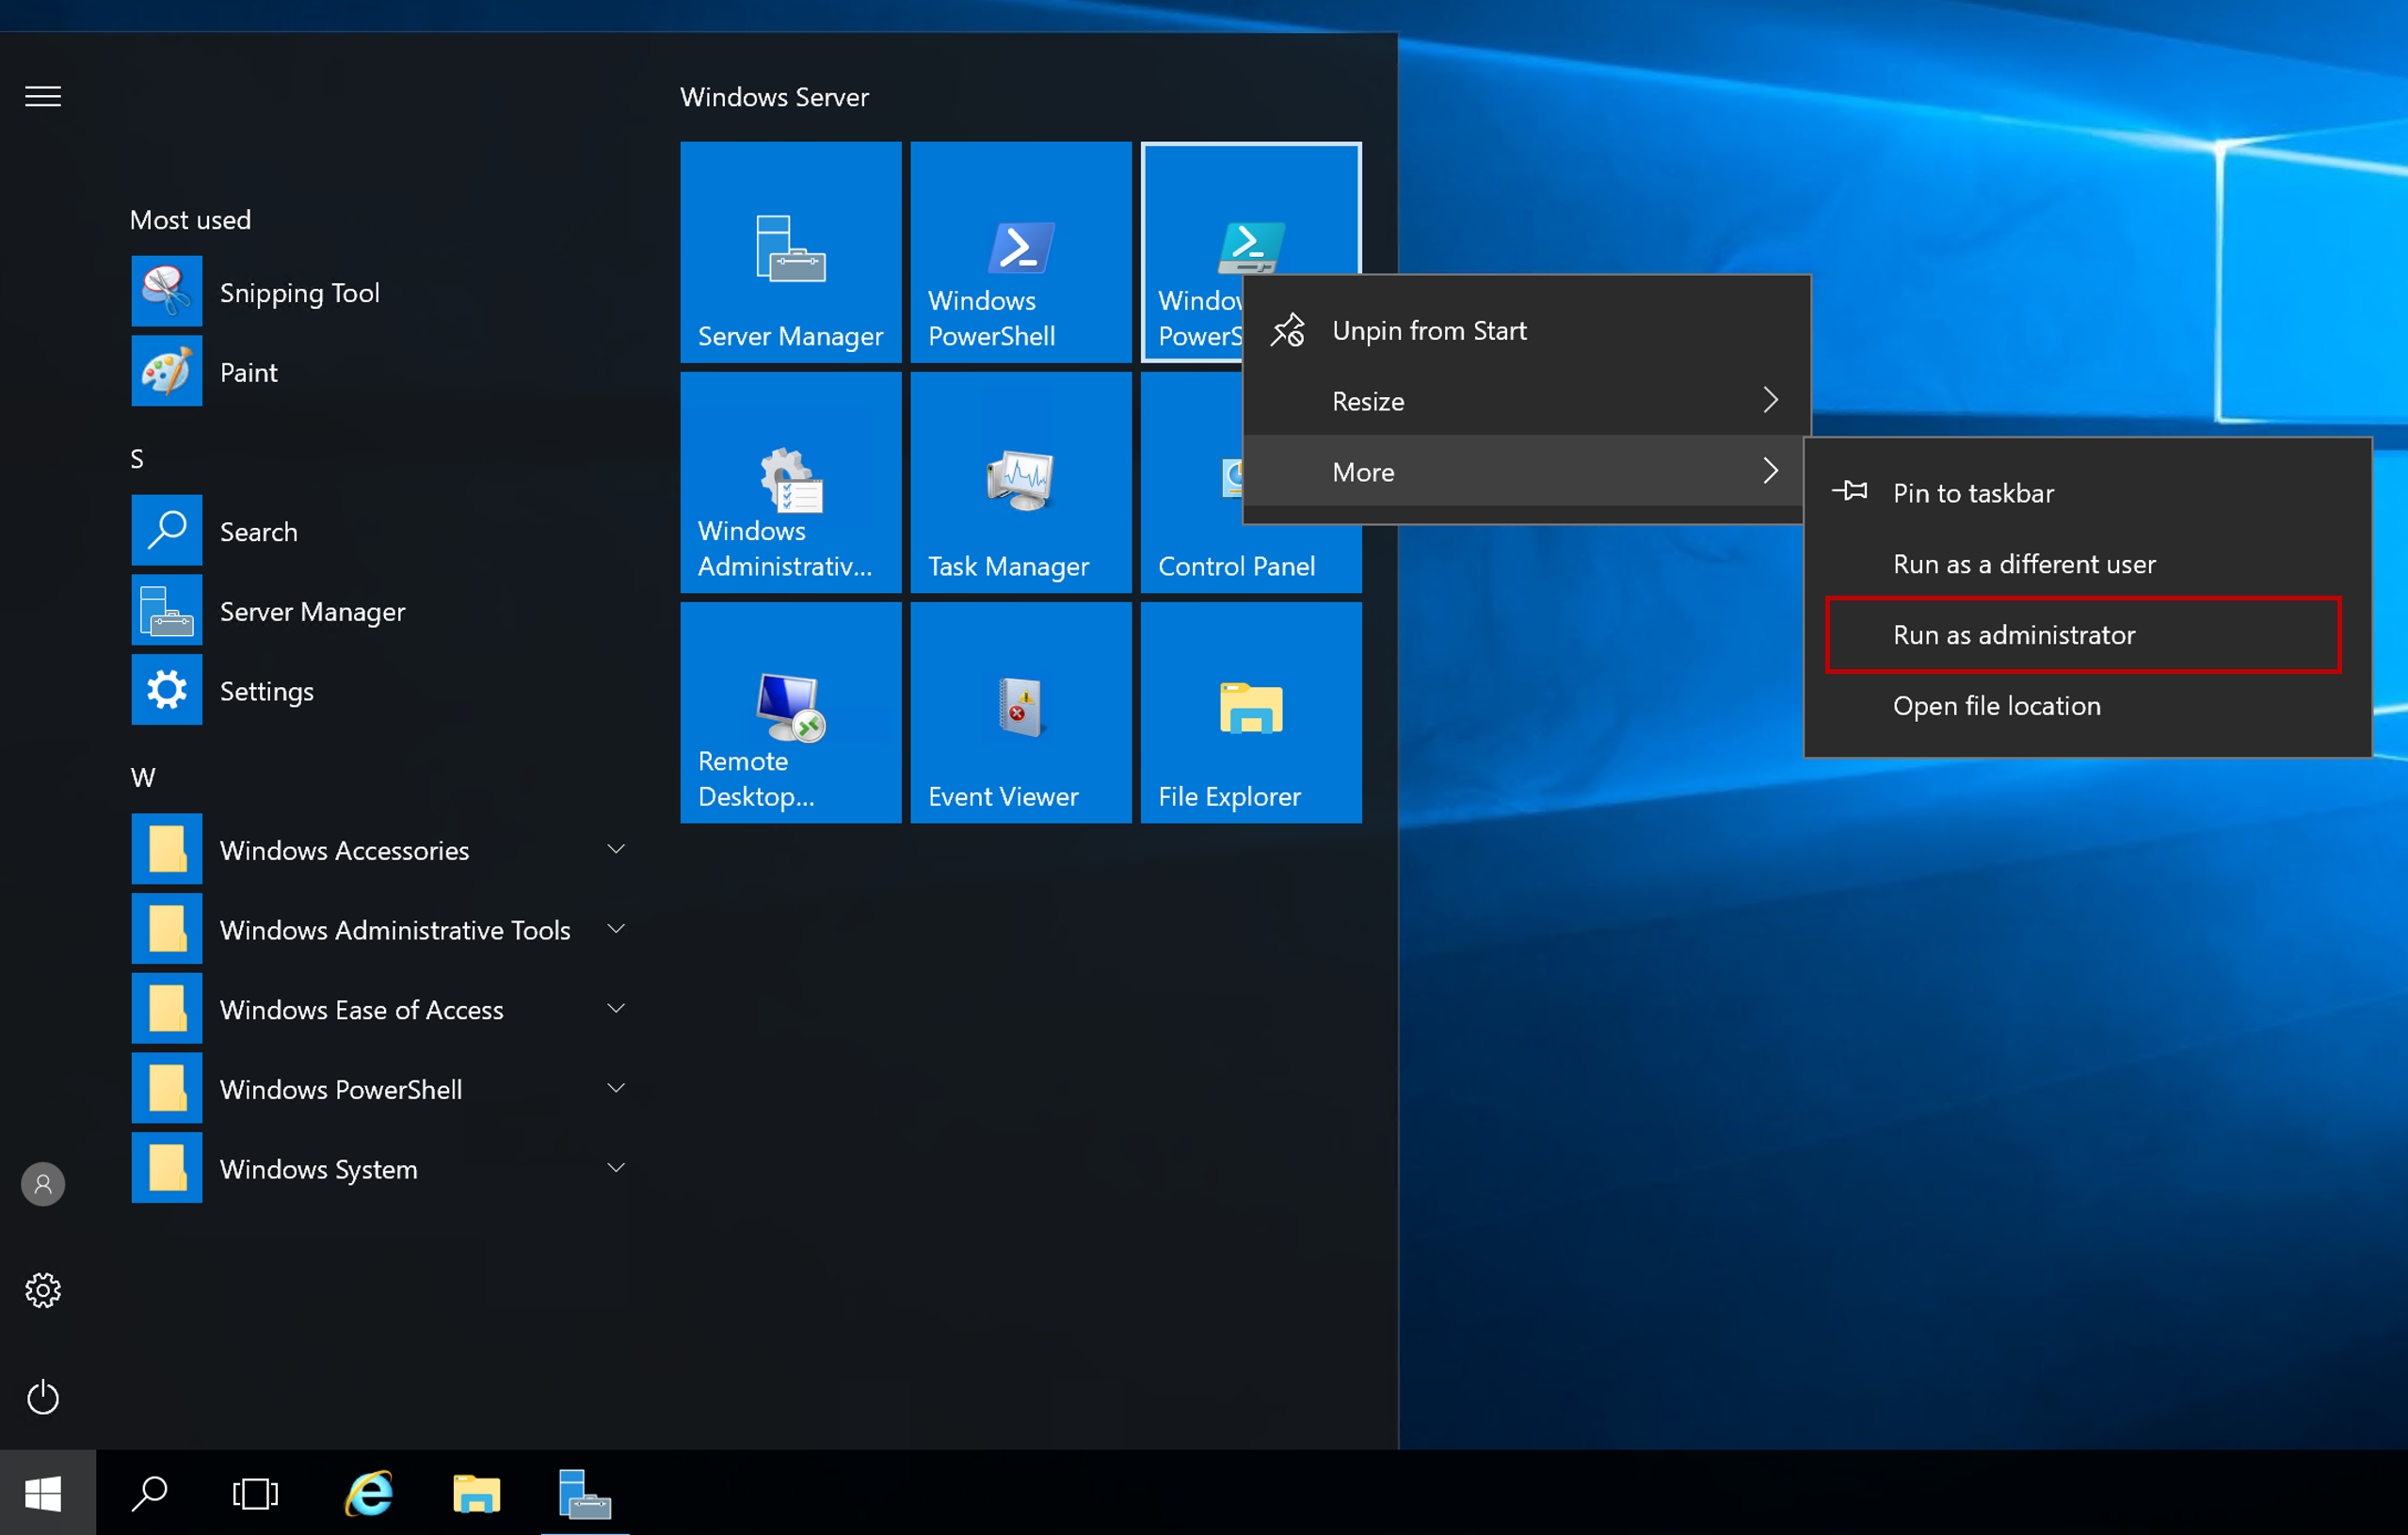Open the Server Manager tile
The image size is (2408, 1535).
pos(790,252)
